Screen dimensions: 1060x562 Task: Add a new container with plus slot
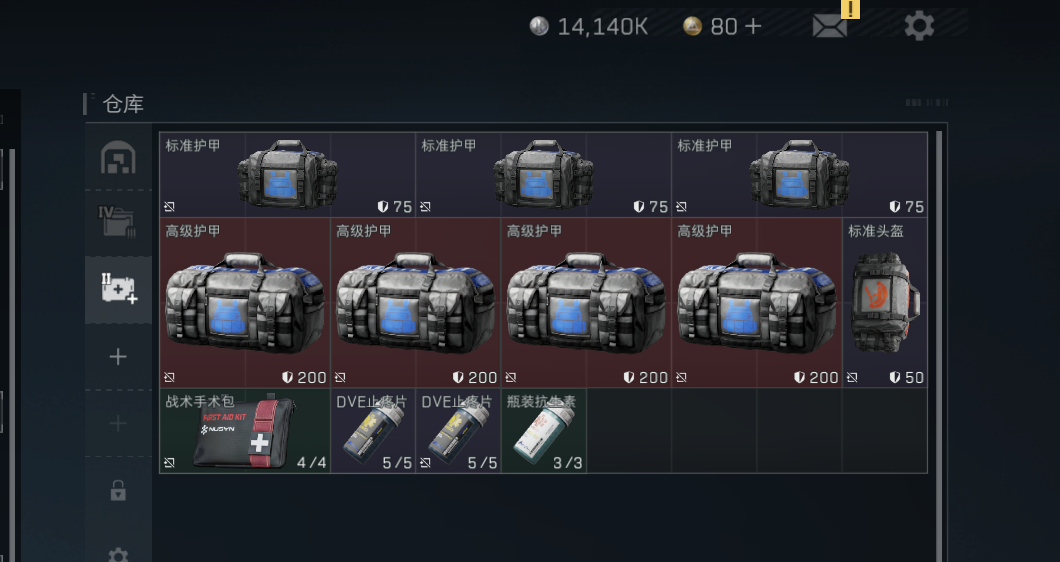tap(118, 356)
